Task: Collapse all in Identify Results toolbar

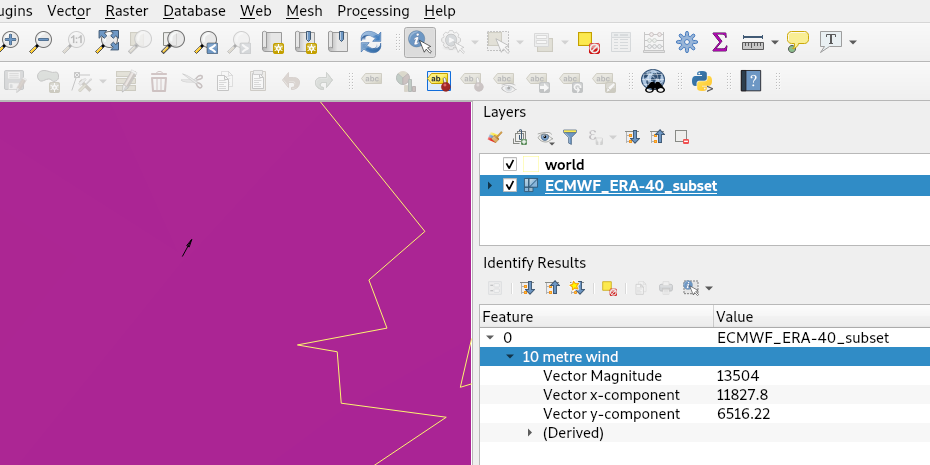Action: point(552,288)
